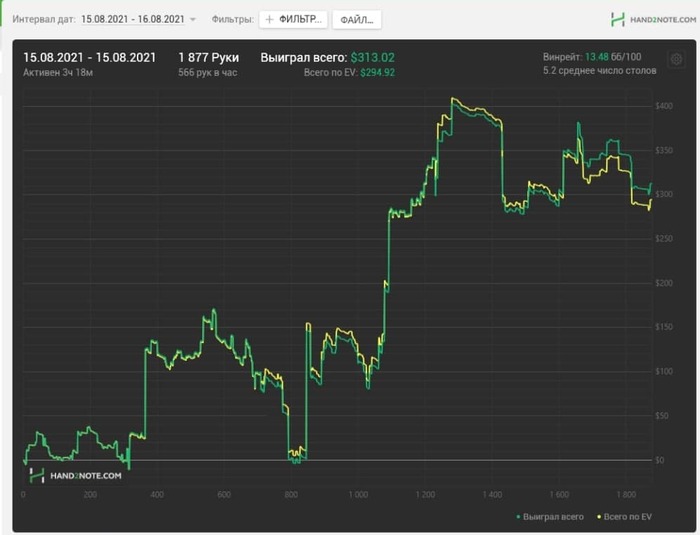Click the 1 000 x-axis label

358,494
